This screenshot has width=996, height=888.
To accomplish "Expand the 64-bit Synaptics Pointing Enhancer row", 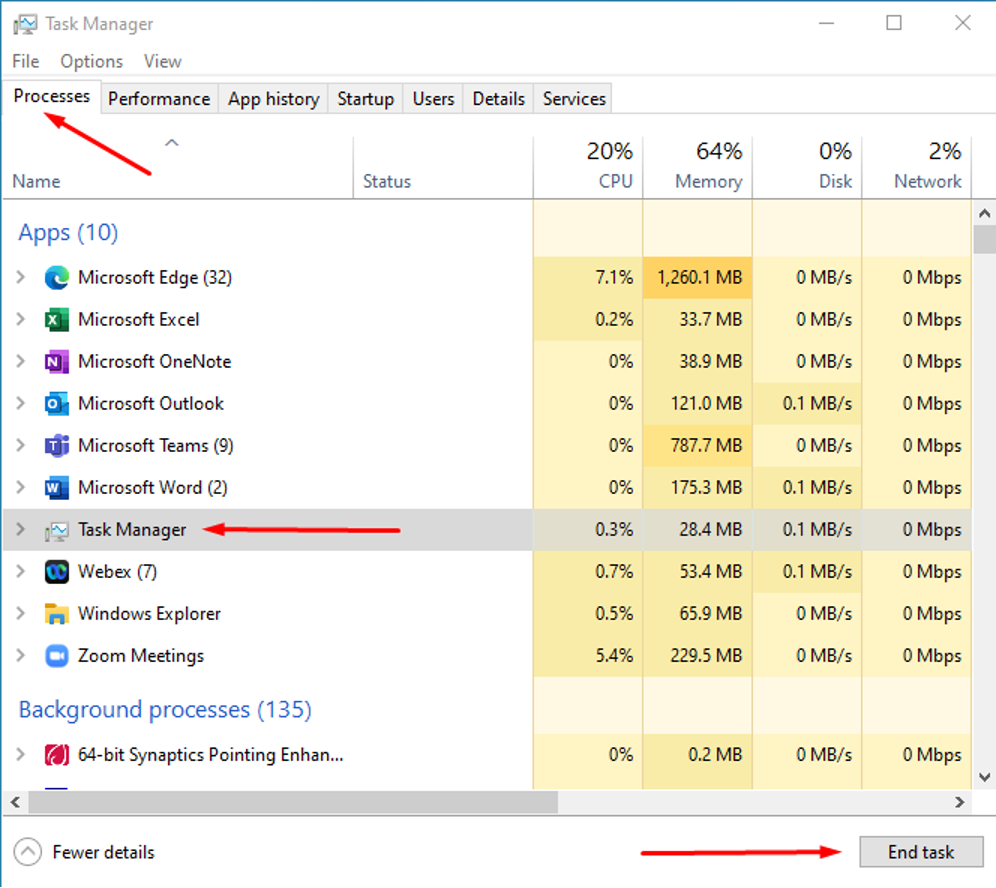I will 20,754.
